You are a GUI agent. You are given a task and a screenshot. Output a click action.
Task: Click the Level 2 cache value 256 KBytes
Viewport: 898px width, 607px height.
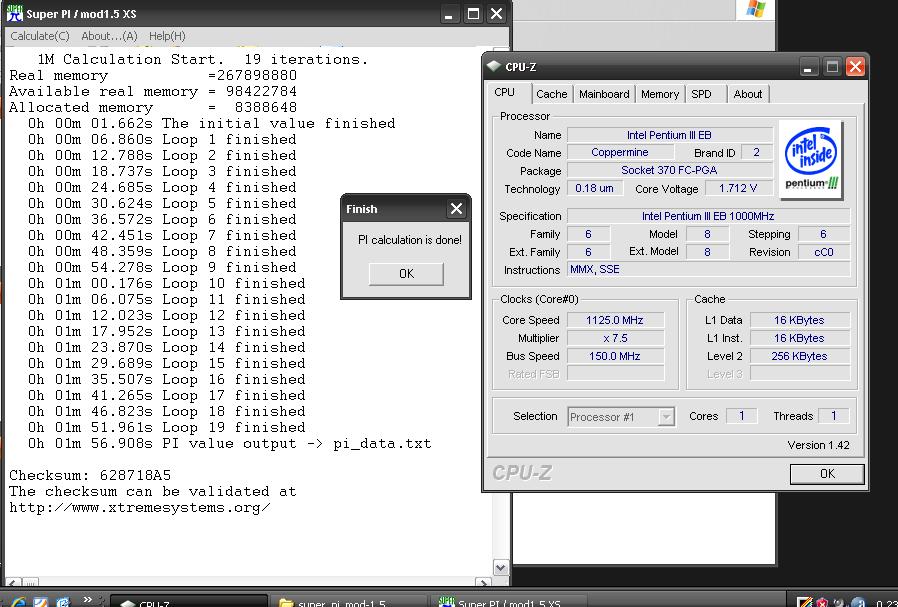[x=799, y=356]
